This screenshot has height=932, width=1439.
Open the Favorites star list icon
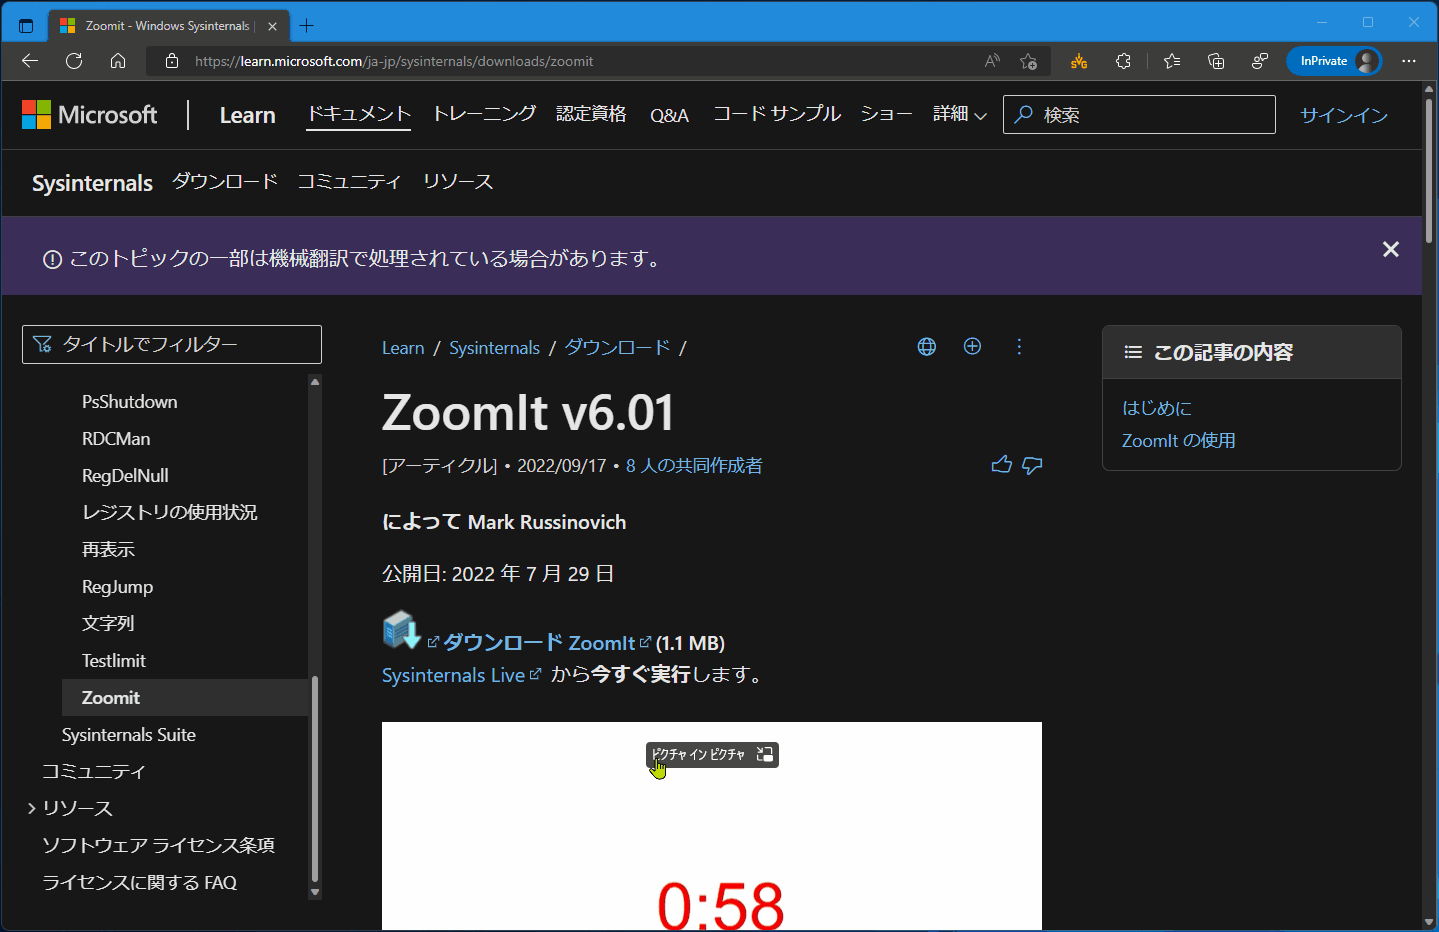pos(1171,61)
